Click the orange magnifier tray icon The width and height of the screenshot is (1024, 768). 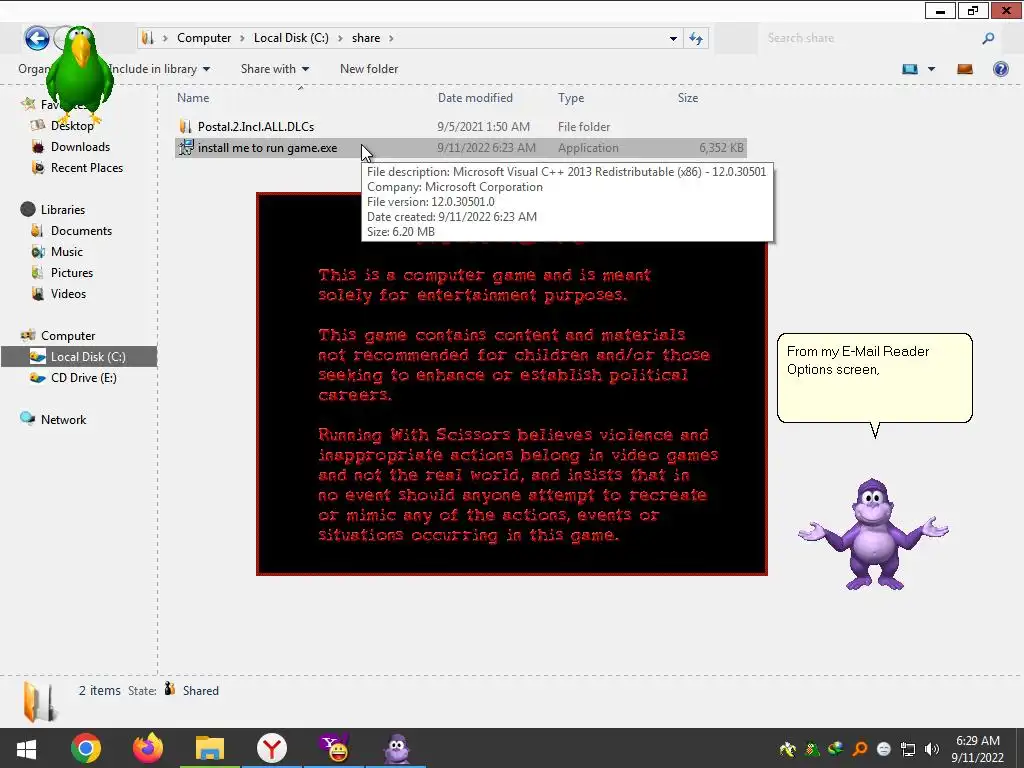pyautogui.click(x=859, y=749)
